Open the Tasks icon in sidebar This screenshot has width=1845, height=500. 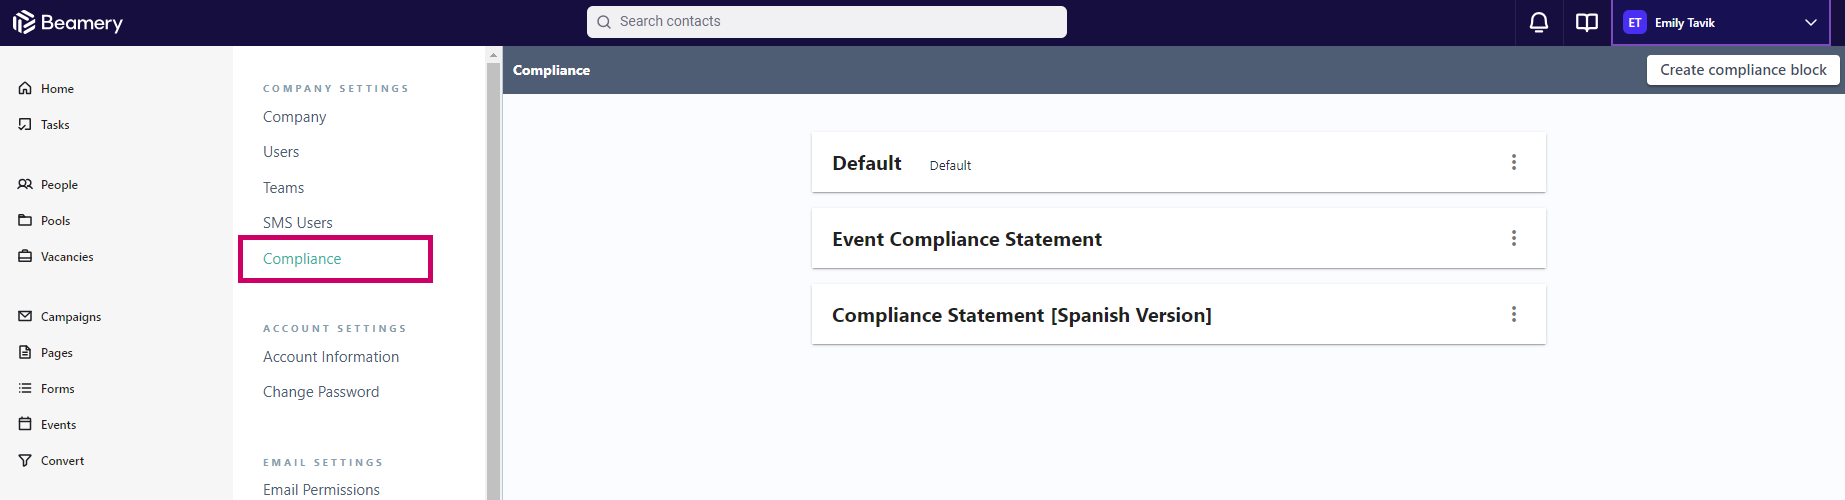(25, 124)
